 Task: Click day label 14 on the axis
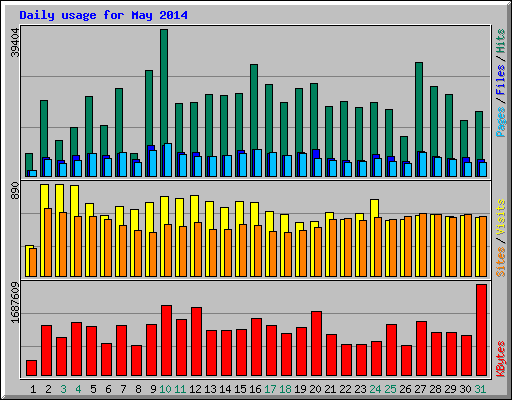[225, 389]
